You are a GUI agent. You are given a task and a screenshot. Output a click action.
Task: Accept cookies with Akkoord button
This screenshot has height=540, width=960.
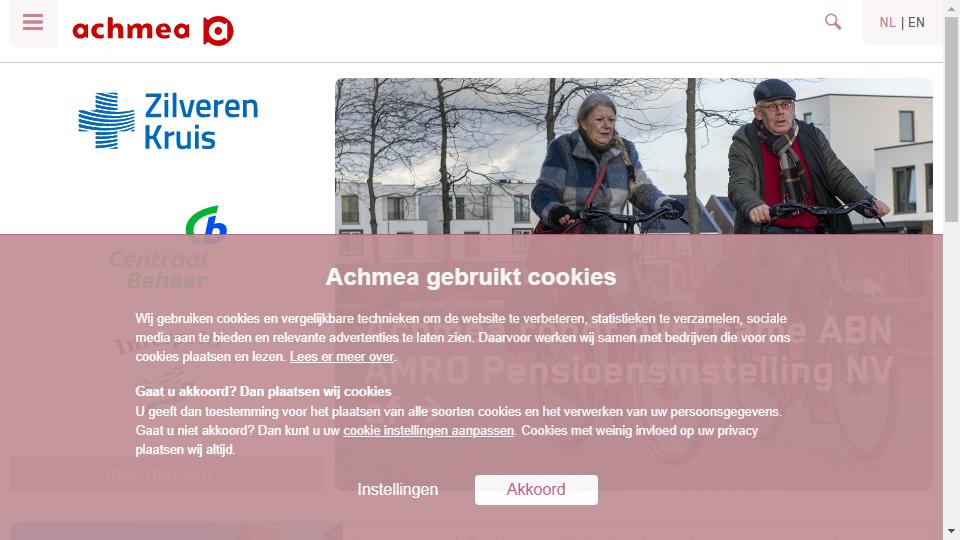click(x=536, y=490)
